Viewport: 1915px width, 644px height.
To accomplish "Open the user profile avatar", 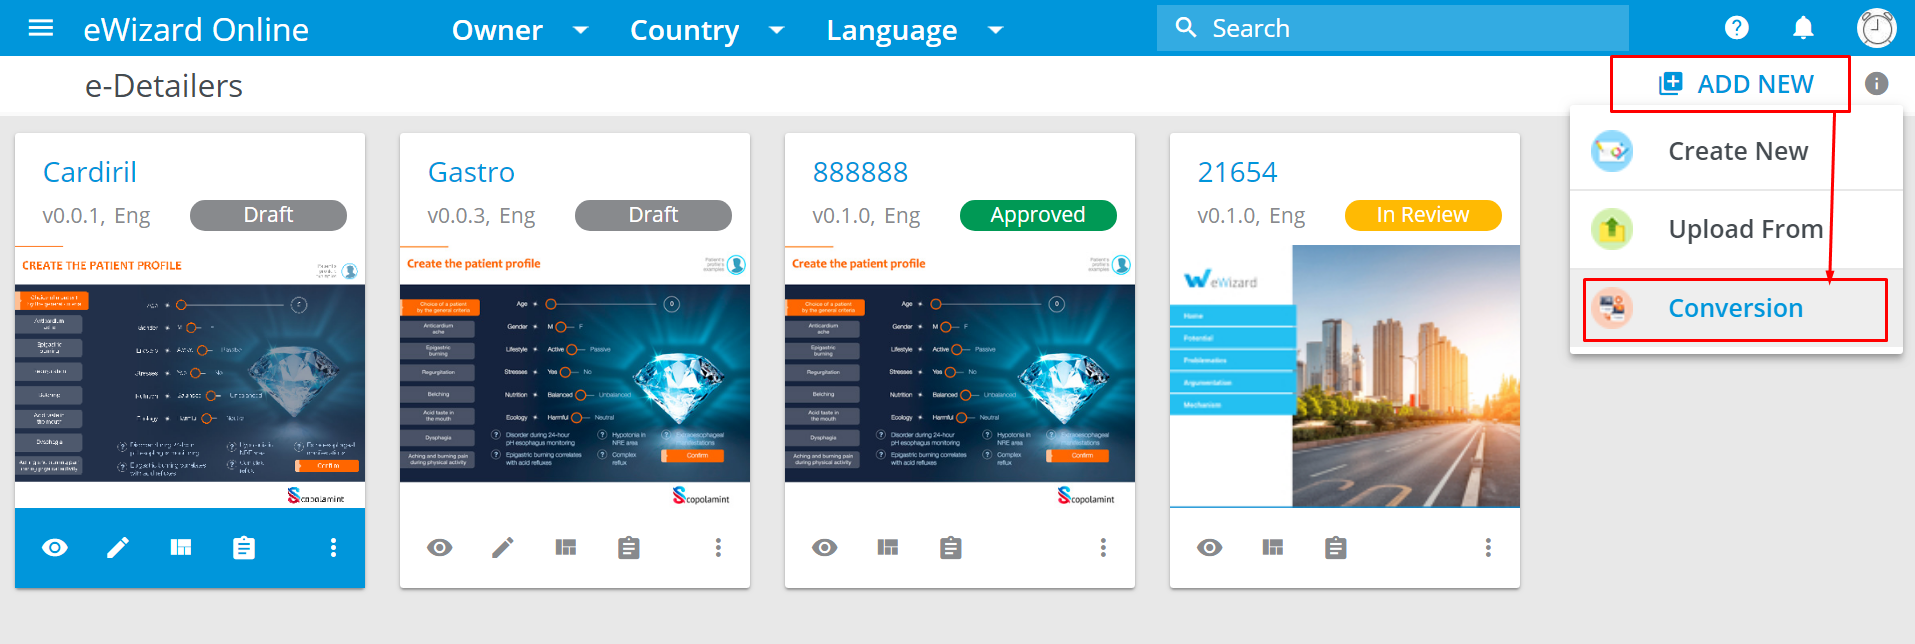I will click(x=1876, y=28).
